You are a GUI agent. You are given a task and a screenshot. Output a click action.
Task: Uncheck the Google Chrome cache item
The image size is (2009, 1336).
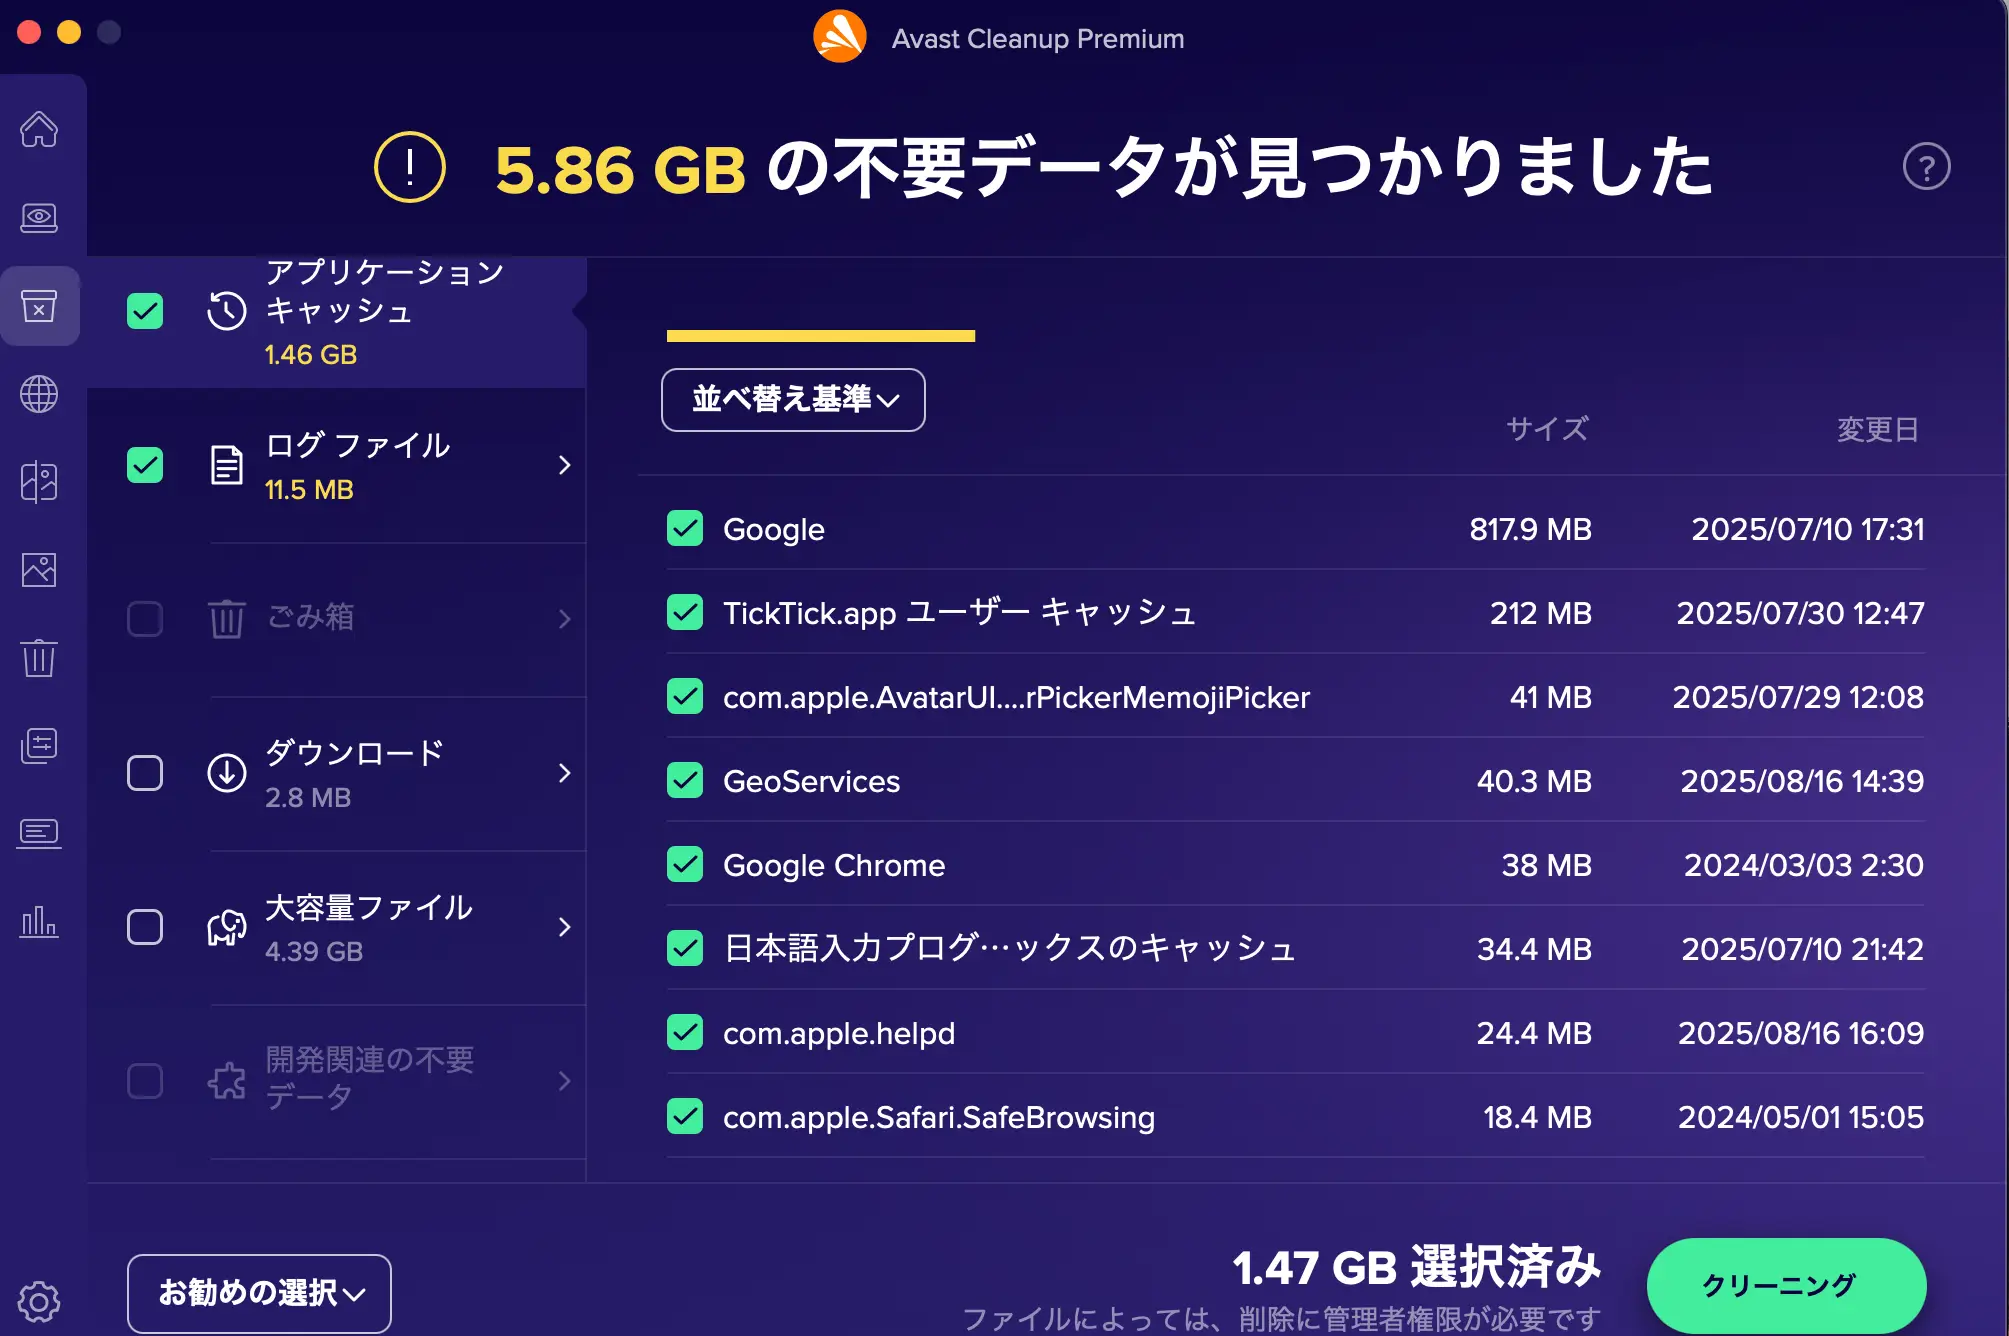click(x=685, y=864)
